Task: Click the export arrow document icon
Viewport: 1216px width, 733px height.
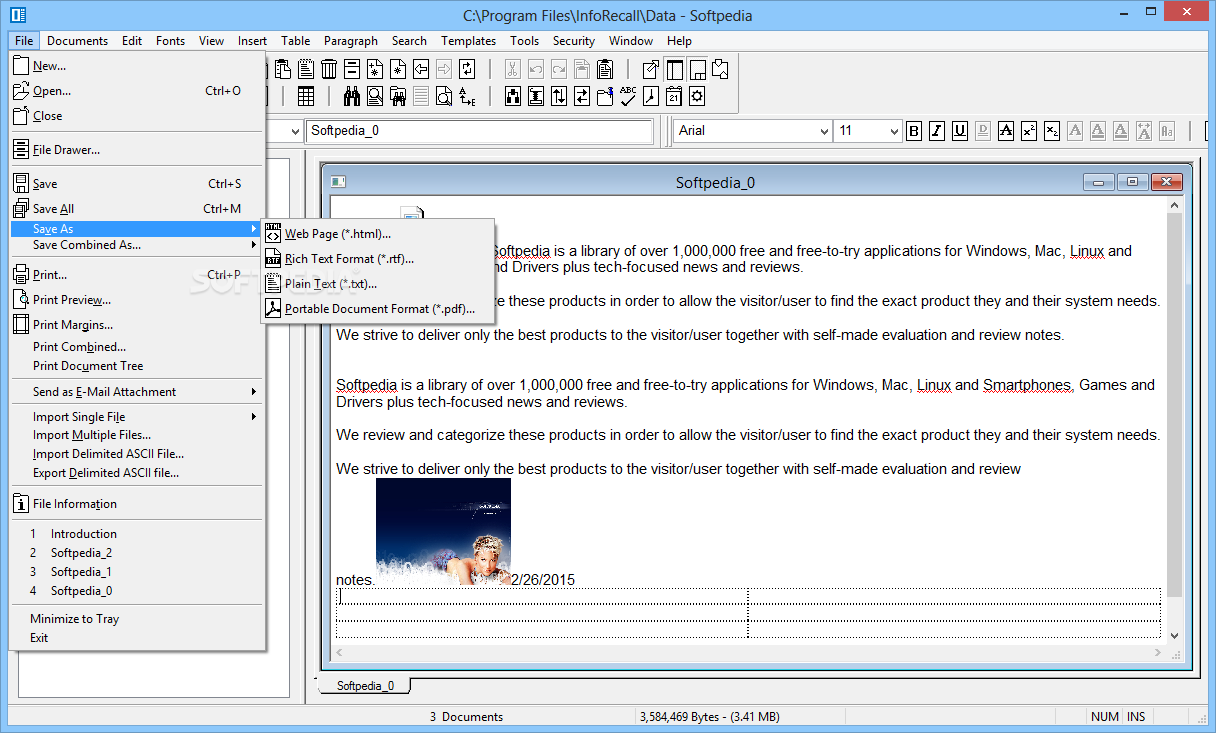Action: point(651,69)
